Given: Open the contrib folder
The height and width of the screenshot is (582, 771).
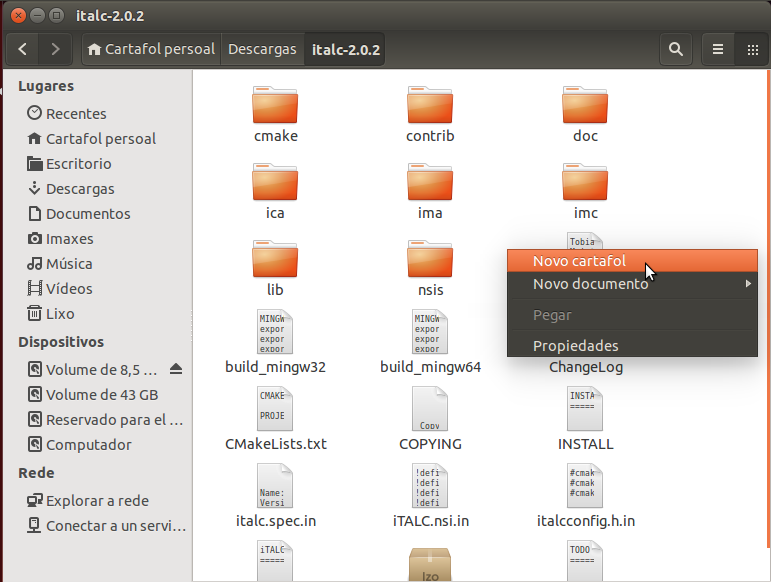Looking at the screenshot, I should [430, 115].
